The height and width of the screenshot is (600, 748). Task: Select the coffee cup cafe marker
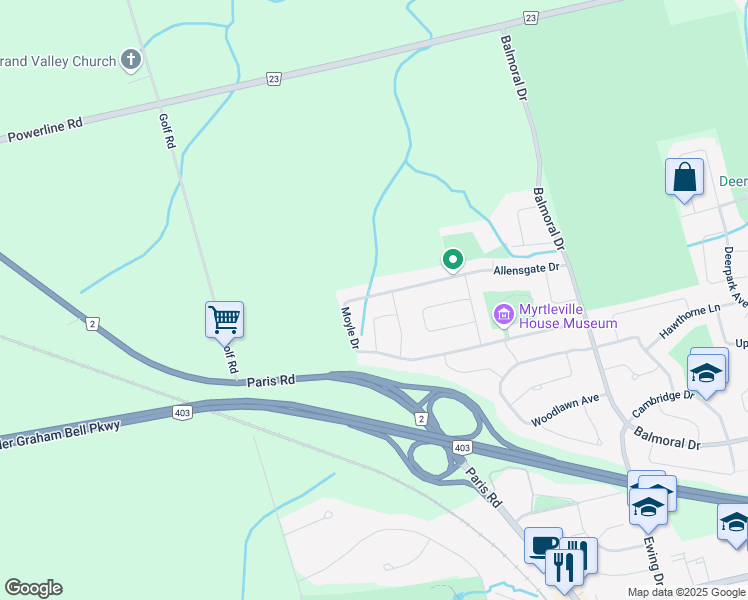(x=543, y=548)
